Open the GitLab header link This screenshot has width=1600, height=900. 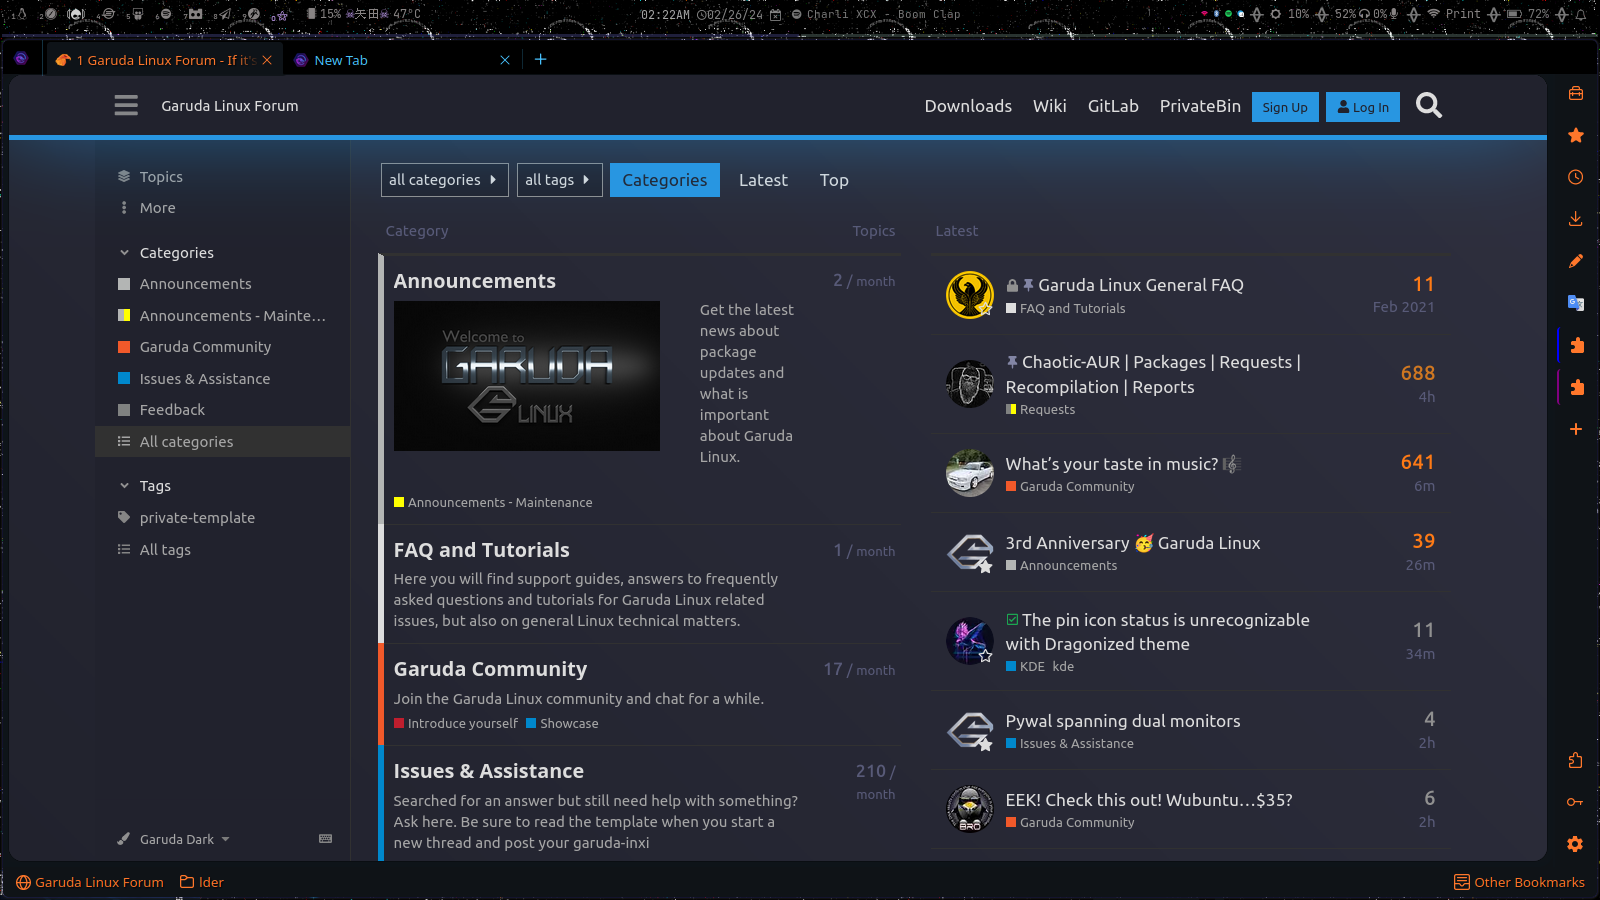[x=1113, y=106]
